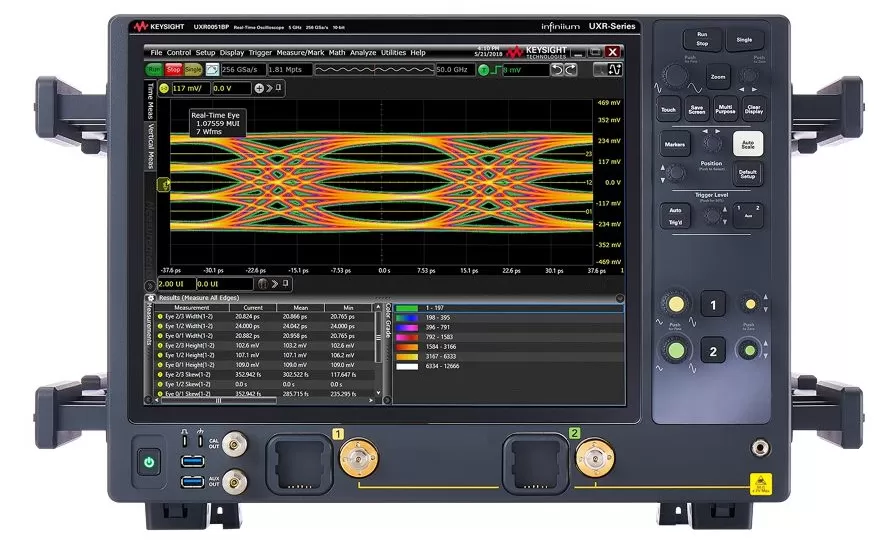895x544 pixels.
Task: Toggle the Markers front panel key
Action: click(x=675, y=144)
